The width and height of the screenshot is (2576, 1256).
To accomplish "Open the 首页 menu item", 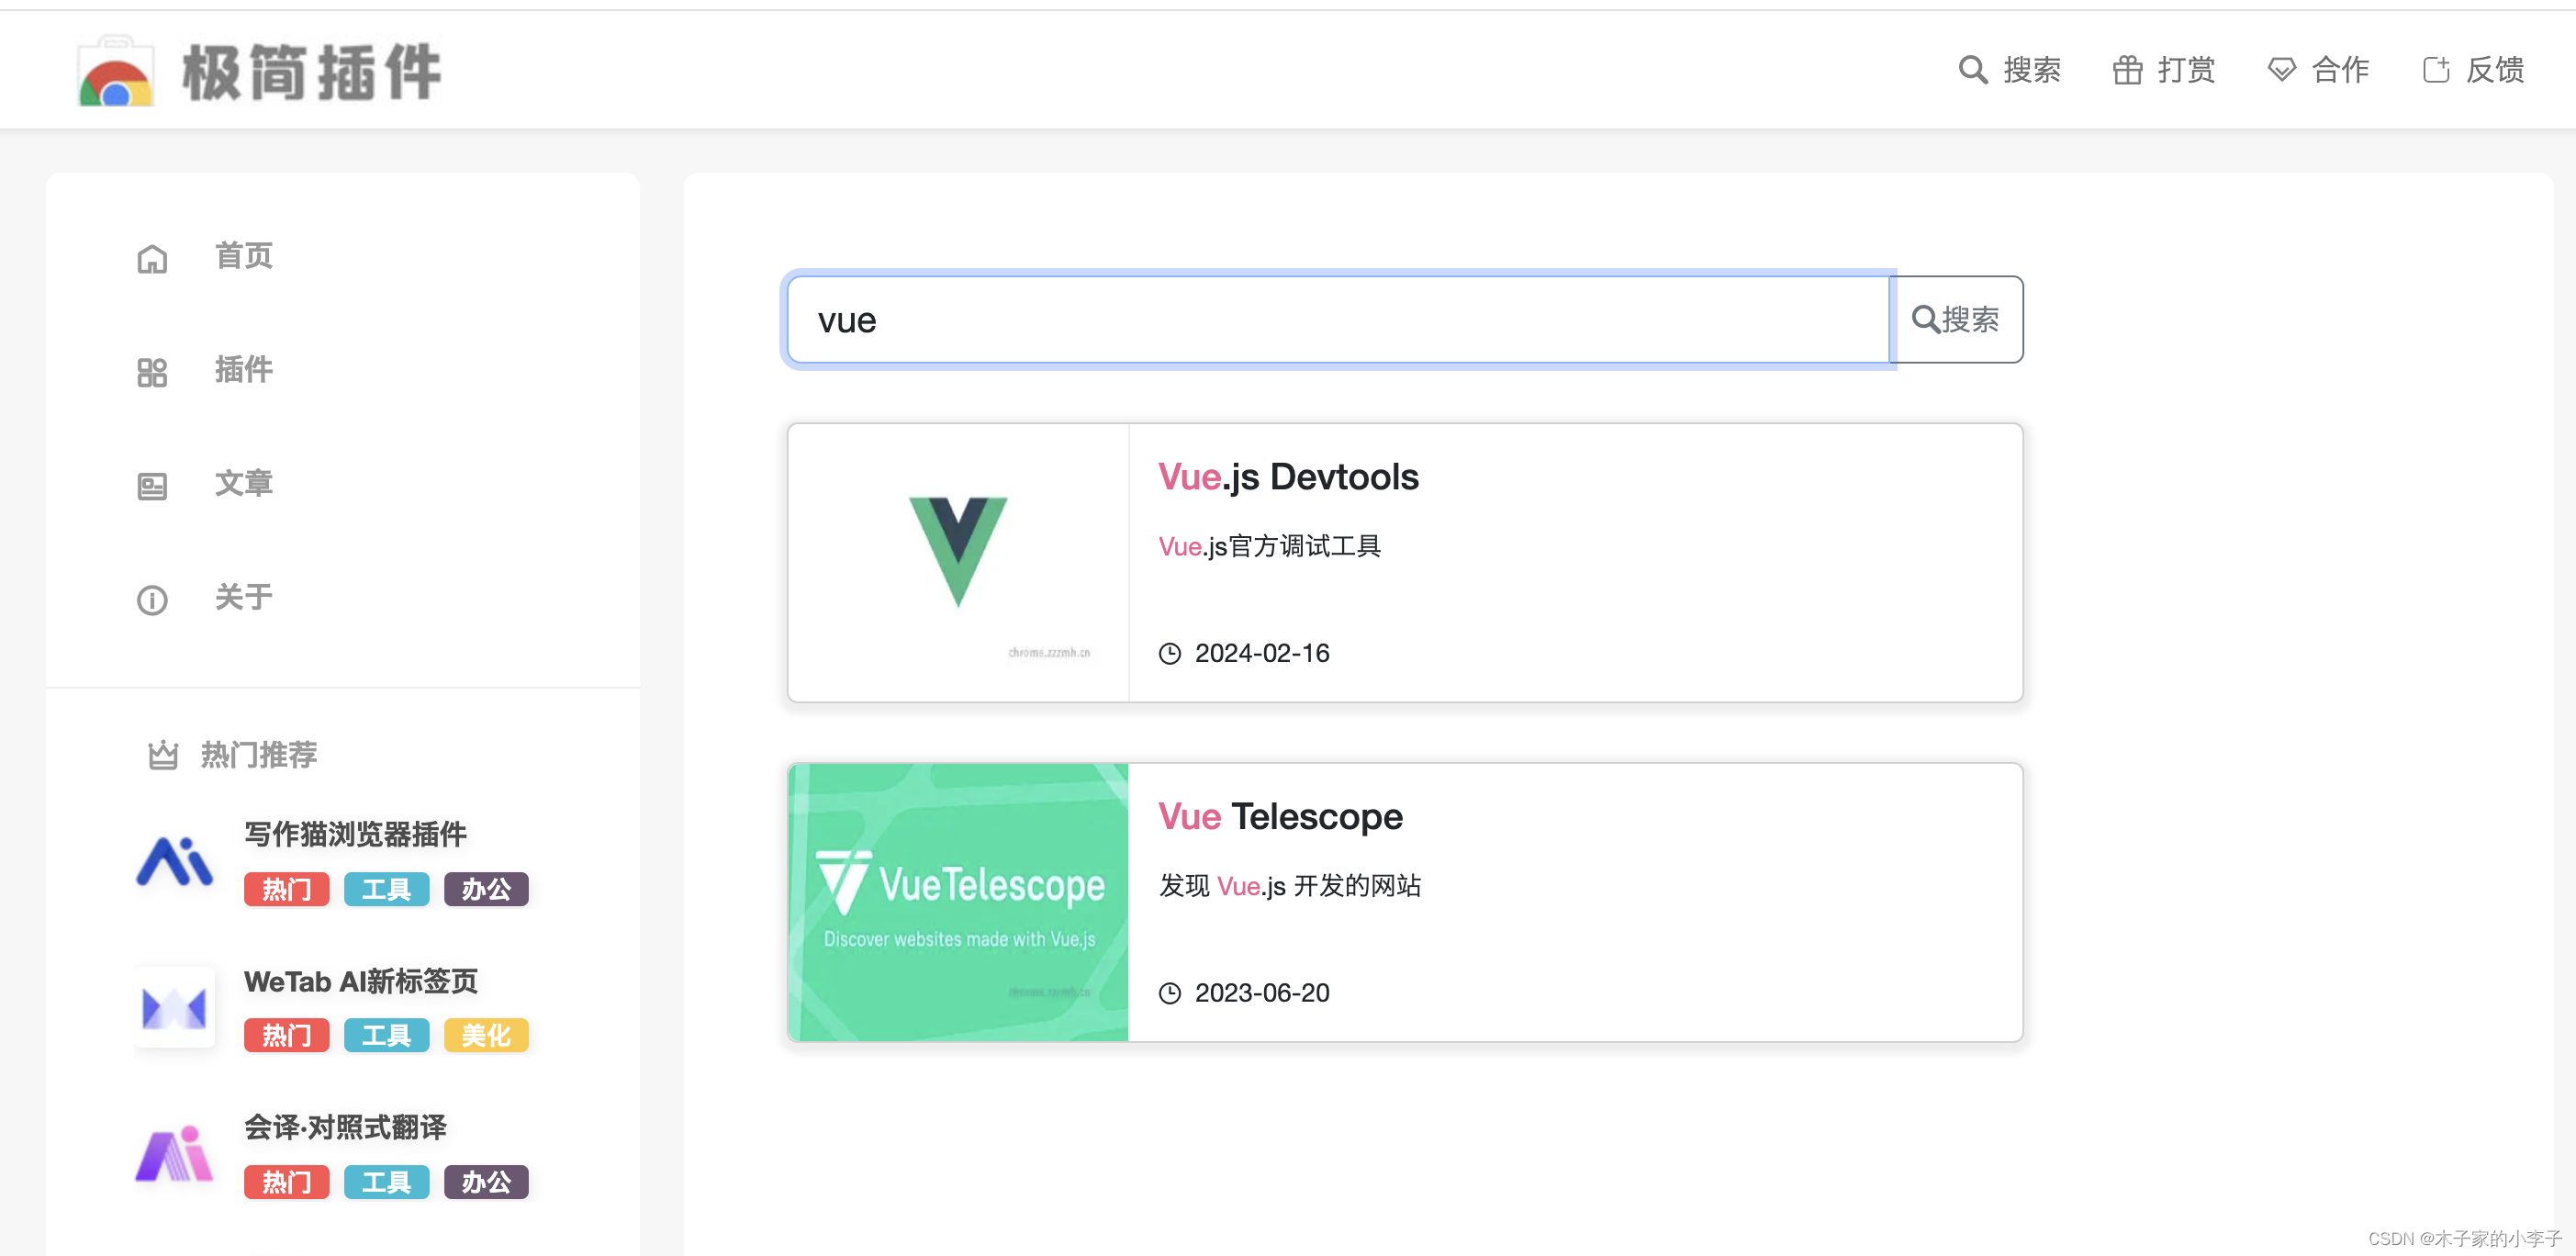I will click(x=242, y=255).
